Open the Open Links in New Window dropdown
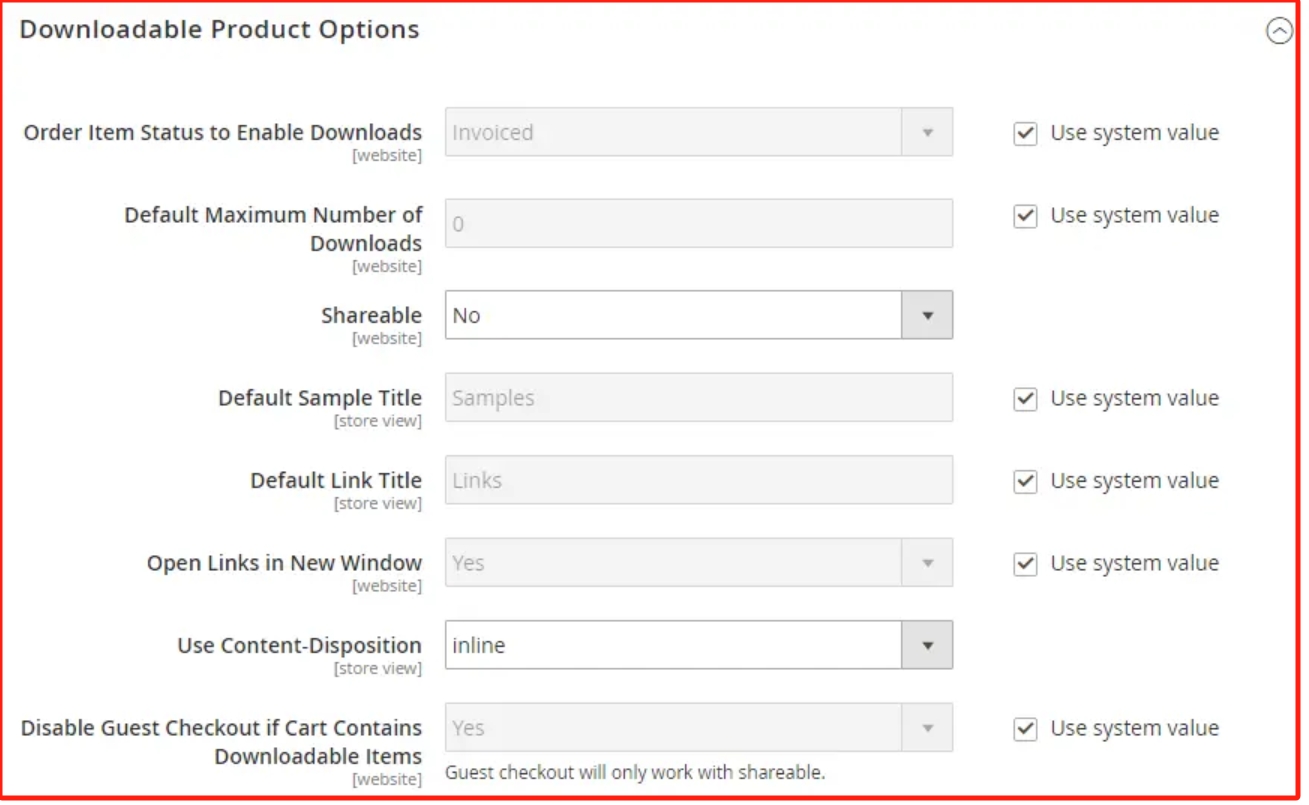The height and width of the screenshot is (805, 1309). point(698,563)
